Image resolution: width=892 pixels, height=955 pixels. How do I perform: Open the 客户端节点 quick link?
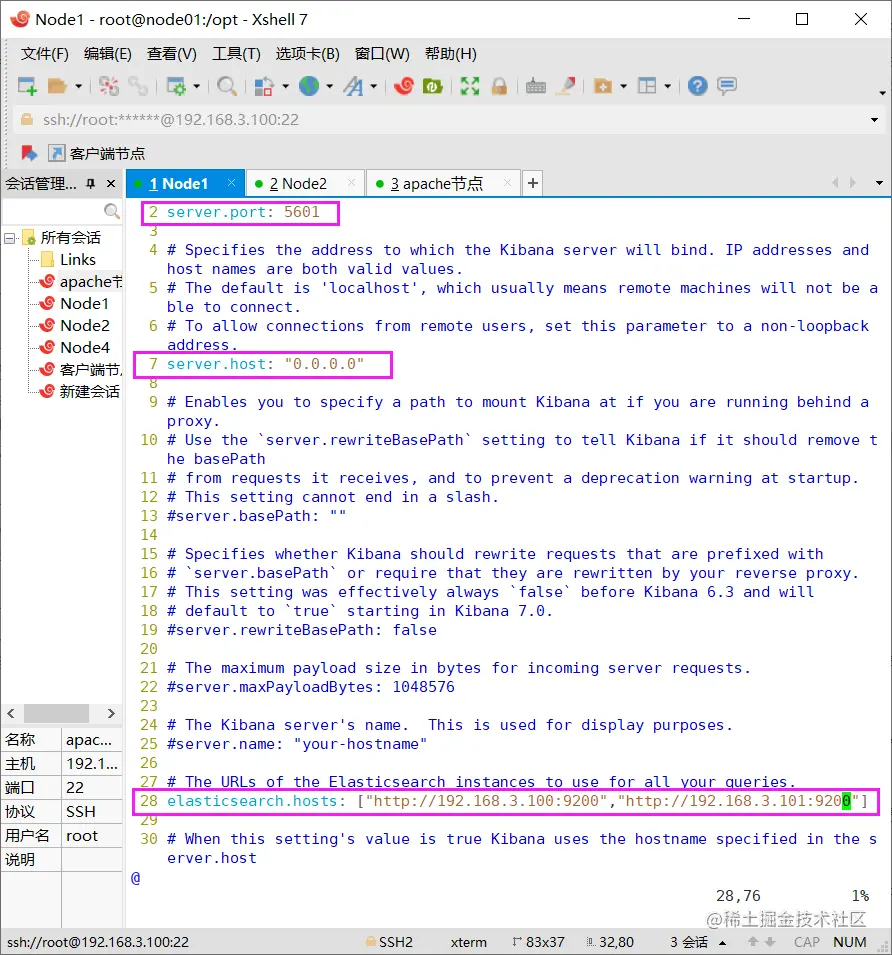[97, 153]
